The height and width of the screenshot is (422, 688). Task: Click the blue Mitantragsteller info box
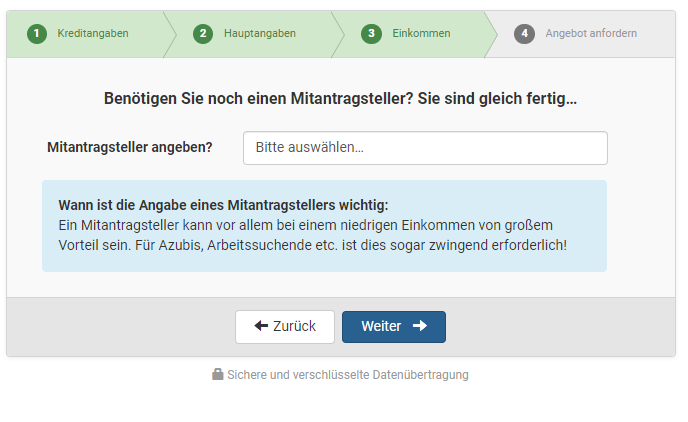tap(324, 226)
